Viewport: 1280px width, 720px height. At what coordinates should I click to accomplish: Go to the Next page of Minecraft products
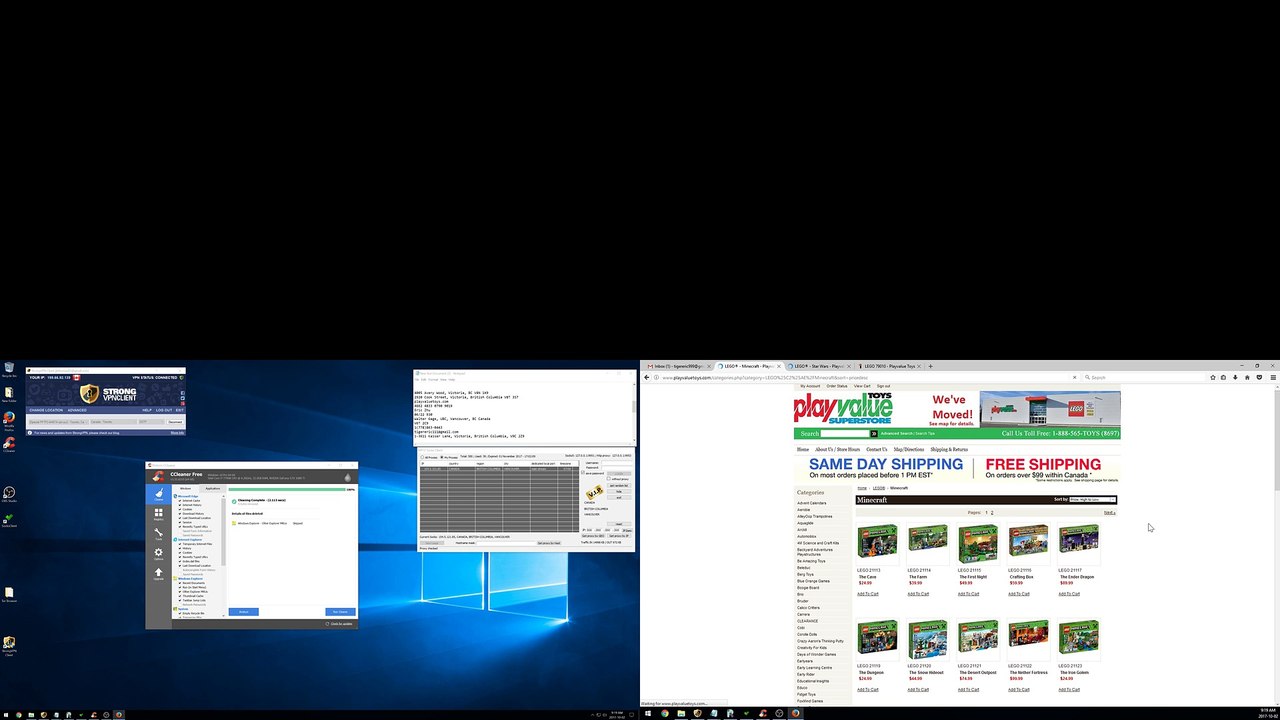(1109, 513)
